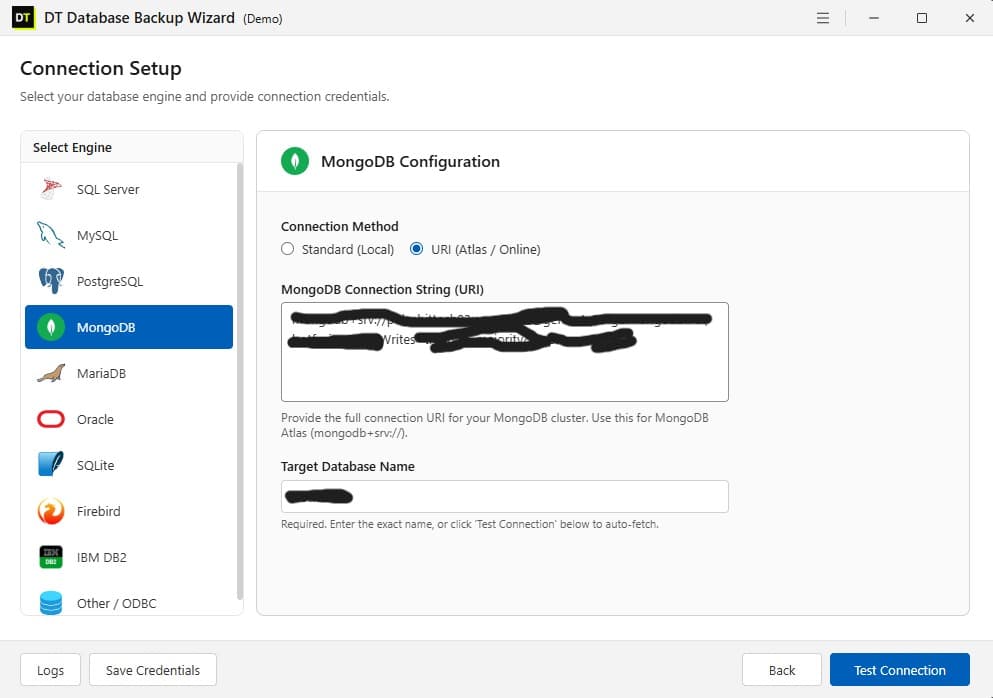Choose Other / ODBC engine label
The image size is (993, 698).
117,603
